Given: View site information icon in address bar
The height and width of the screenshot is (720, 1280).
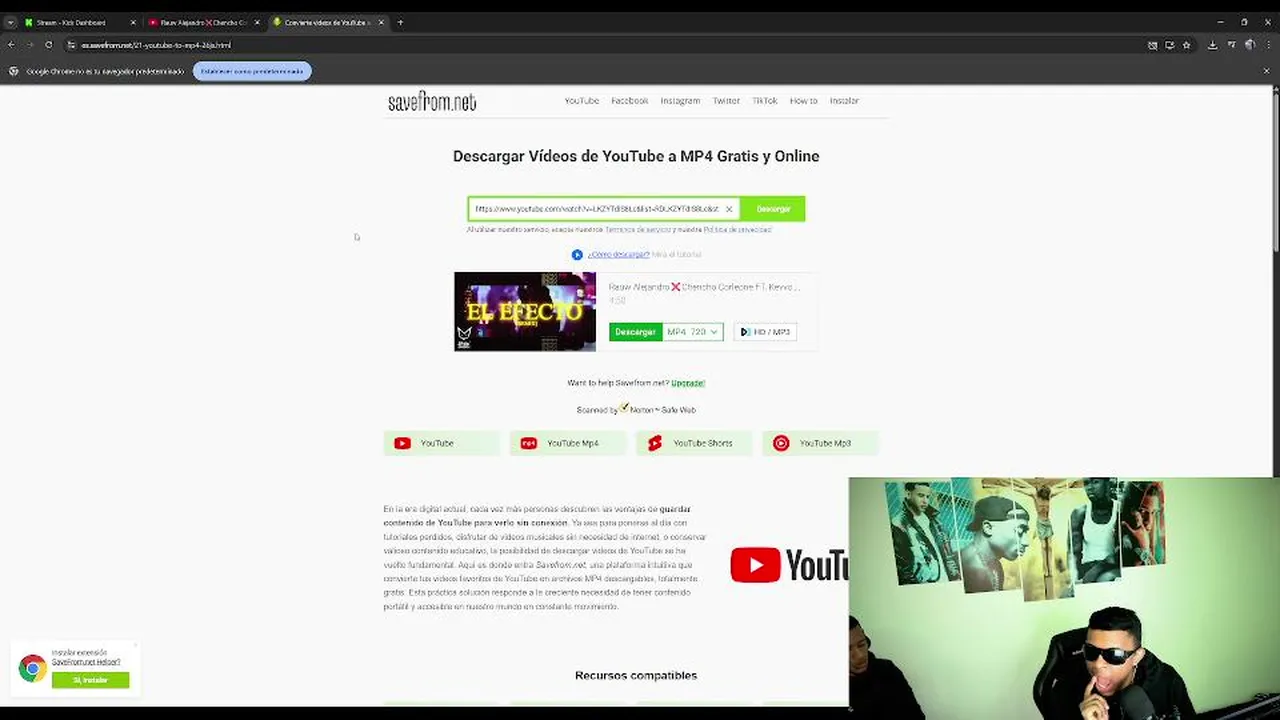Looking at the screenshot, I should 72,45.
